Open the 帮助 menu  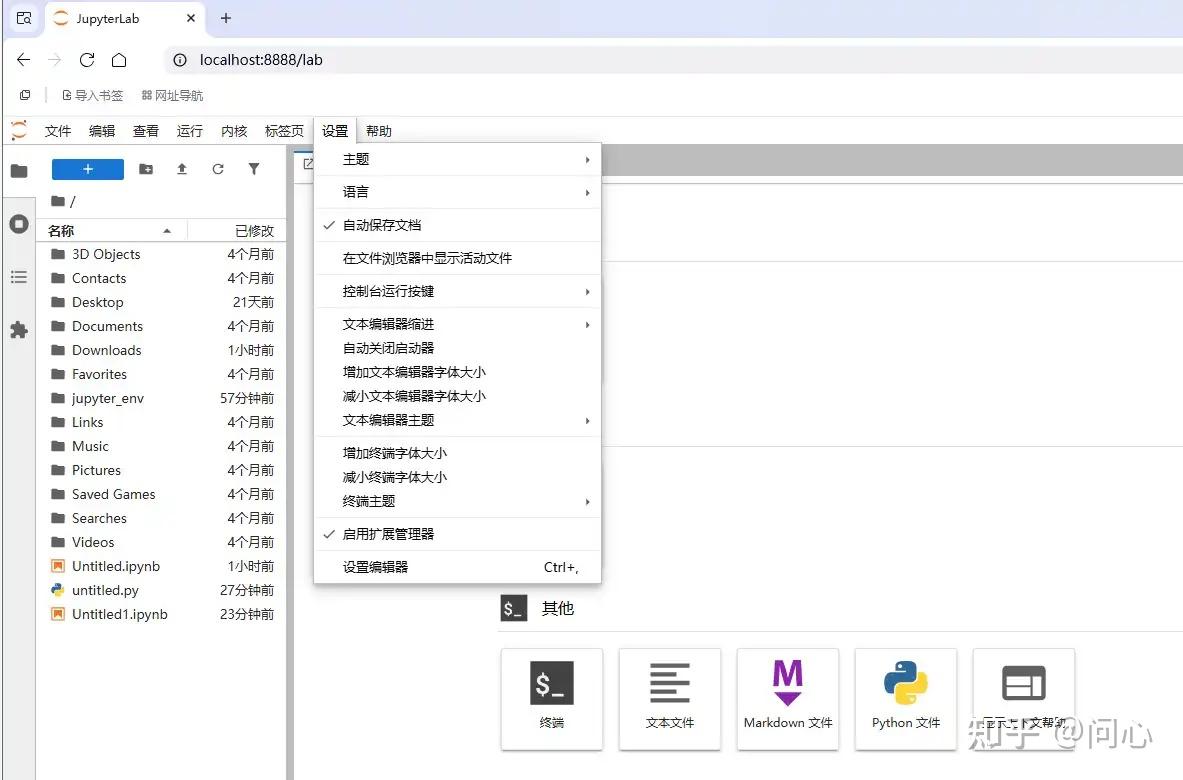click(x=378, y=130)
